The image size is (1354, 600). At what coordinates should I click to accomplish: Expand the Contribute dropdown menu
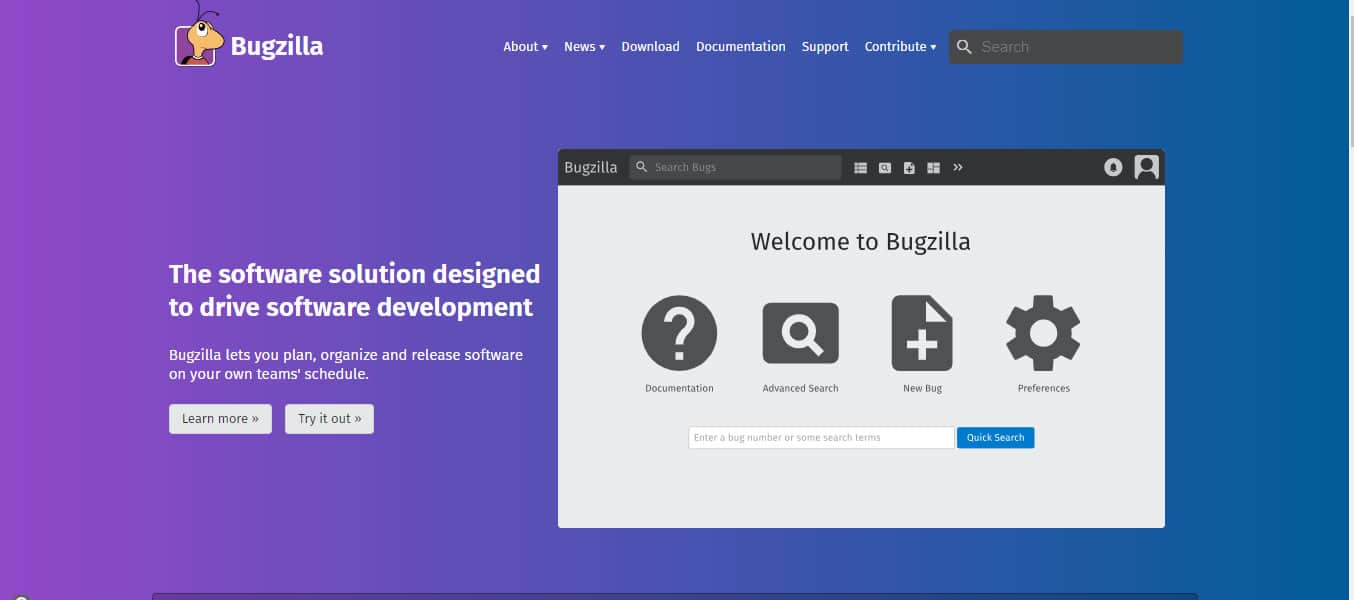(900, 47)
